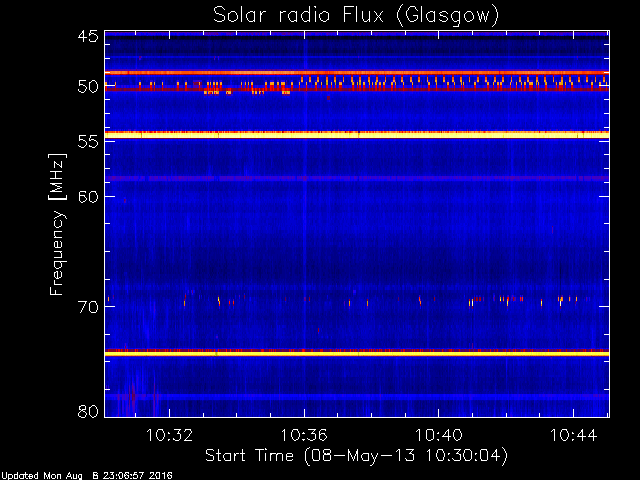Click the red-orange band just above 50 MHz
Screen dimensions: 640x480
point(357,73)
